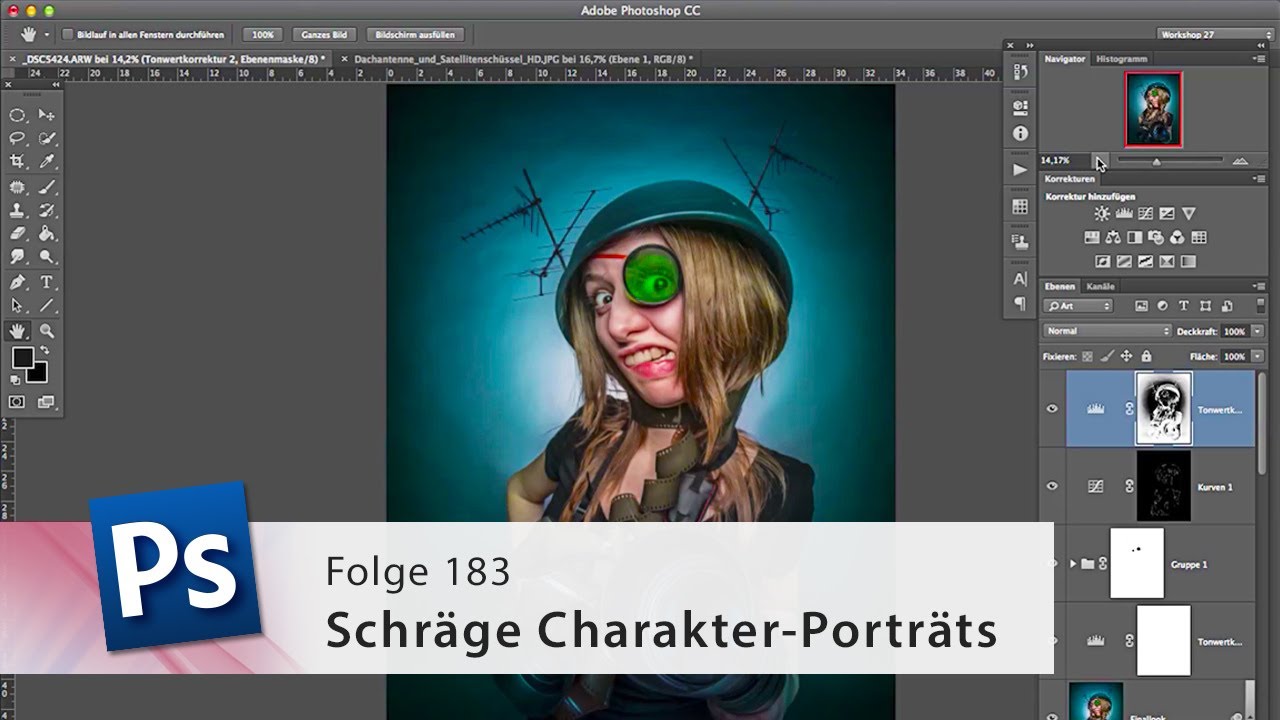This screenshot has width=1280, height=720.
Task: Add a Vibrance triangle adjustment
Action: (x=1189, y=214)
